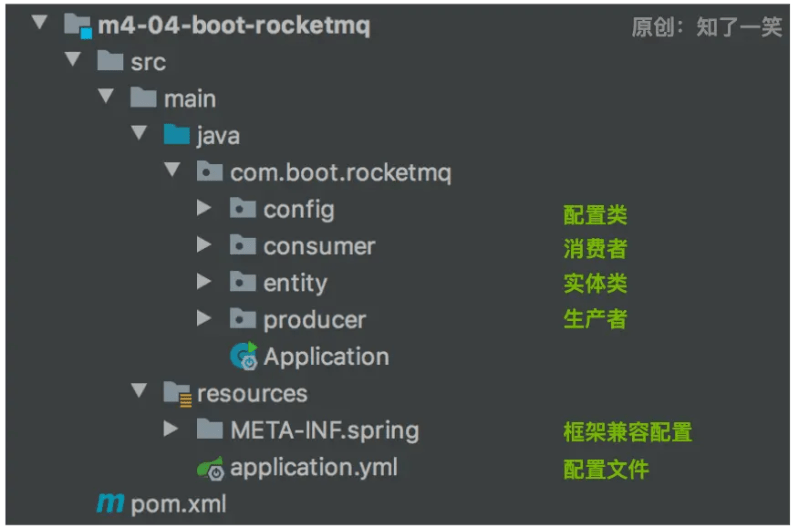The image size is (799, 528).
Task: Click the m4-04-boot-rocketmq module icon
Action: tap(78, 25)
